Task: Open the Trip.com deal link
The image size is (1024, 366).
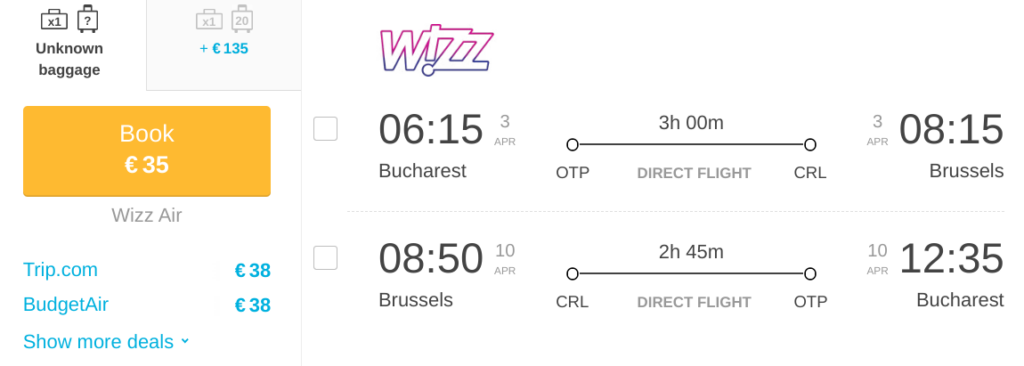Action: 60,270
